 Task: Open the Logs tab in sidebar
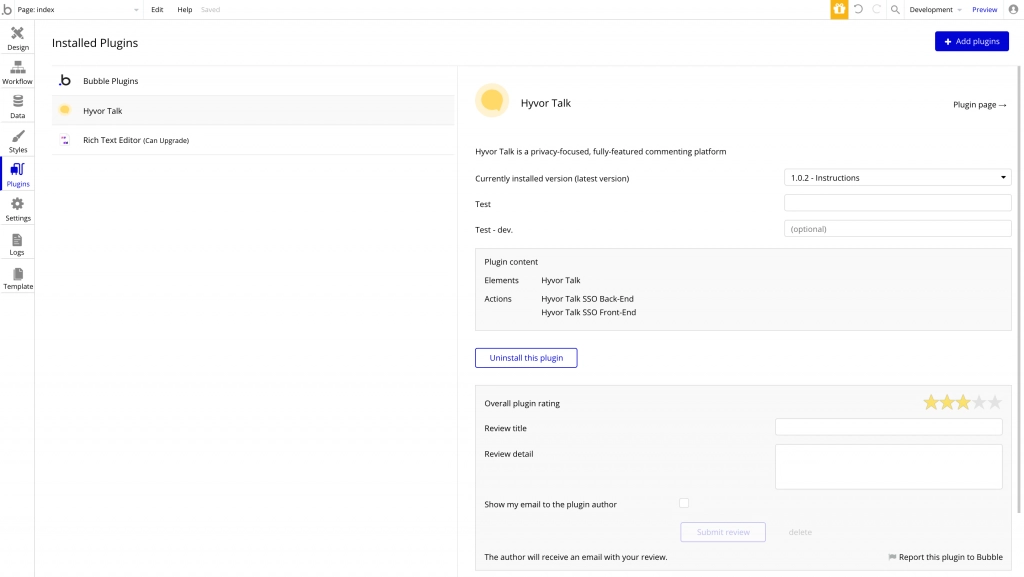[18, 243]
